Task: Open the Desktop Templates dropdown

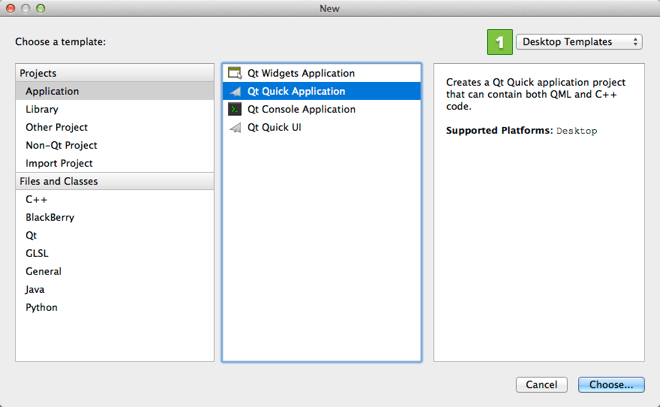Action: click(x=580, y=42)
